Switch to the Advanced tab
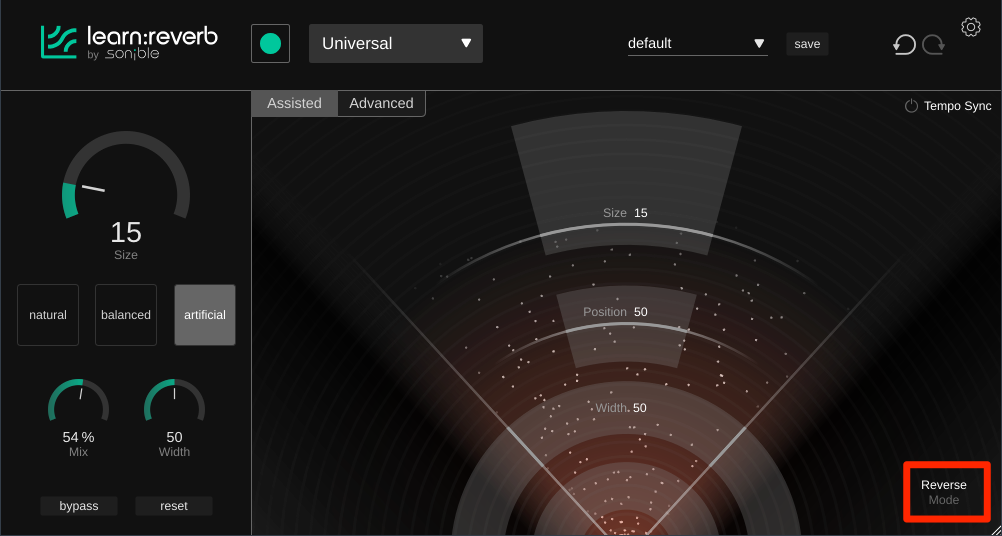Image resolution: width=1002 pixels, height=536 pixels. coord(381,103)
